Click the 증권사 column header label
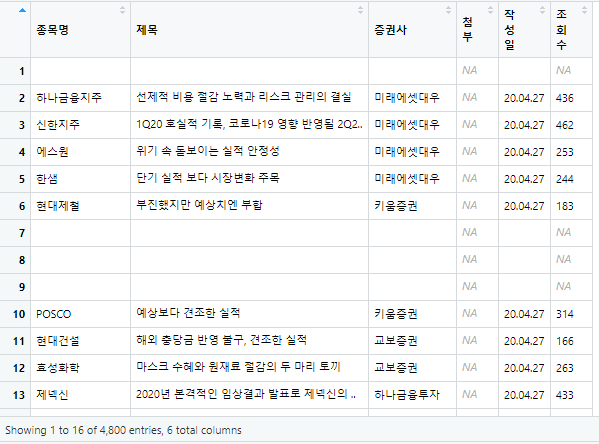The width and height of the screenshot is (599, 444). [x=390, y=30]
